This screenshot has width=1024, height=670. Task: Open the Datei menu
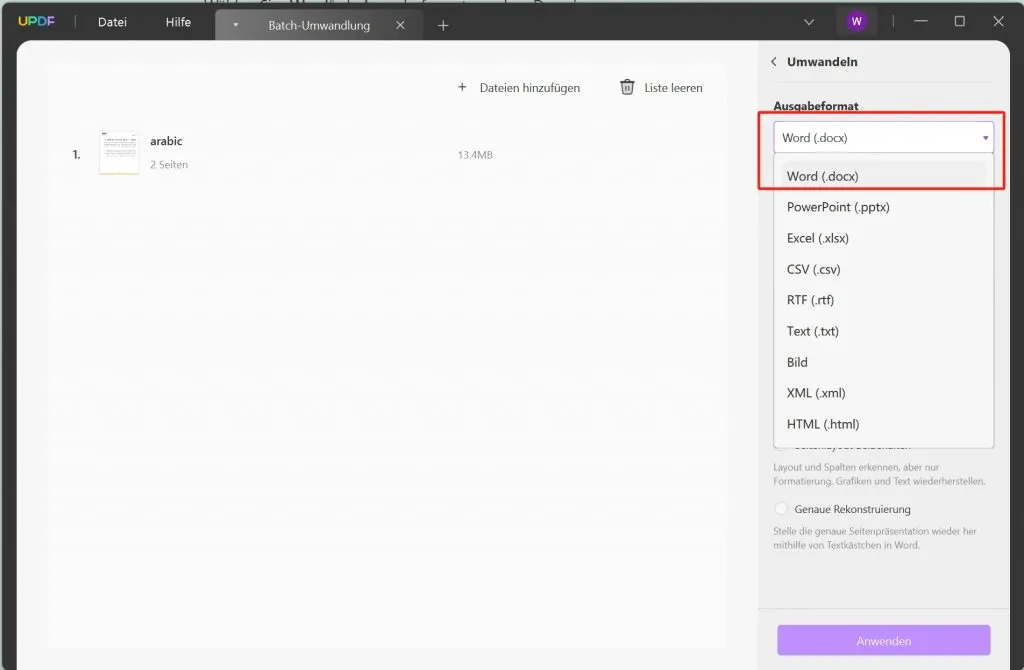[x=112, y=22]
